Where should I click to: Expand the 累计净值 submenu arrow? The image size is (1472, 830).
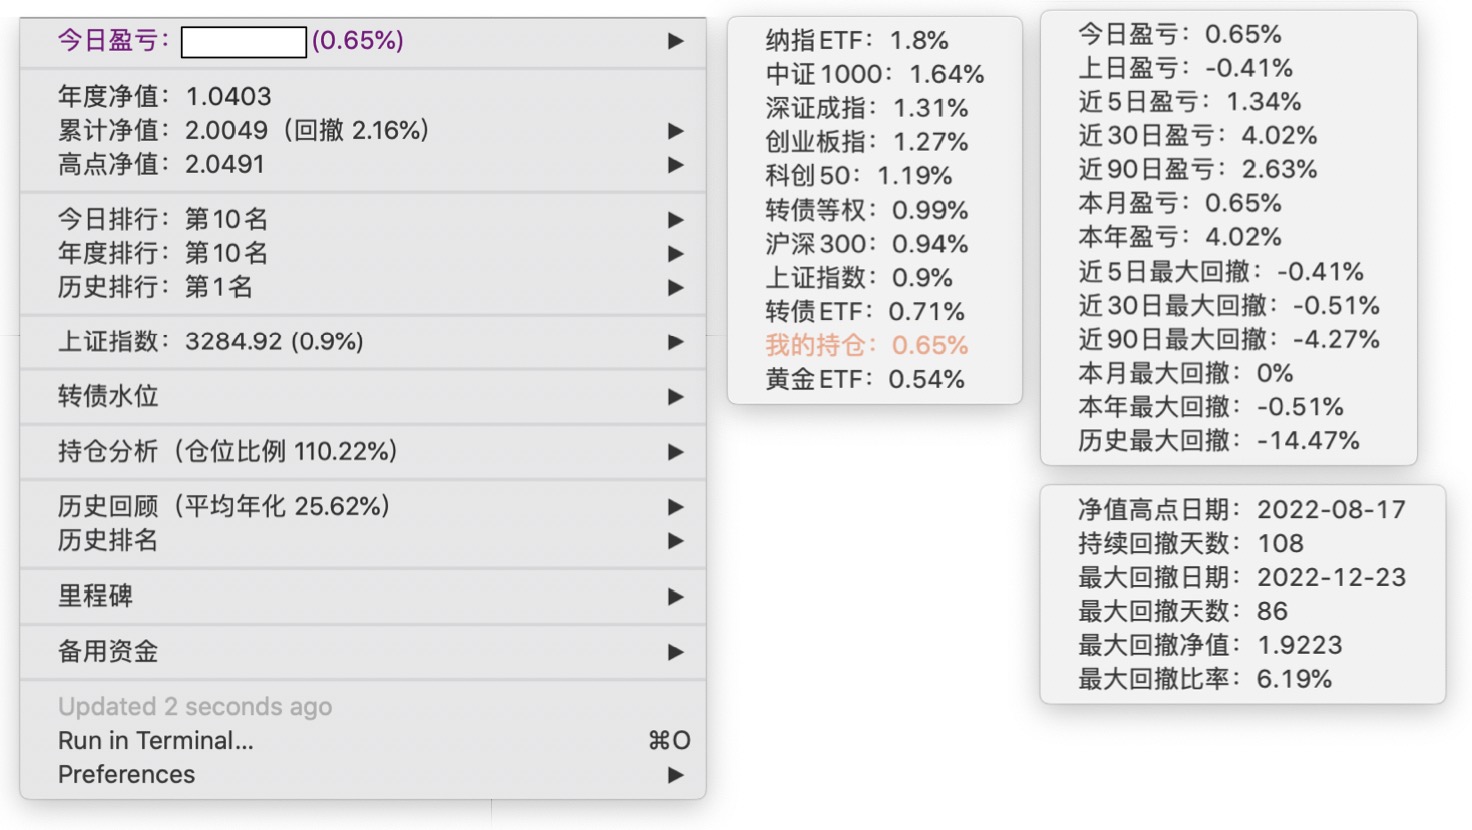coord(676,131)
